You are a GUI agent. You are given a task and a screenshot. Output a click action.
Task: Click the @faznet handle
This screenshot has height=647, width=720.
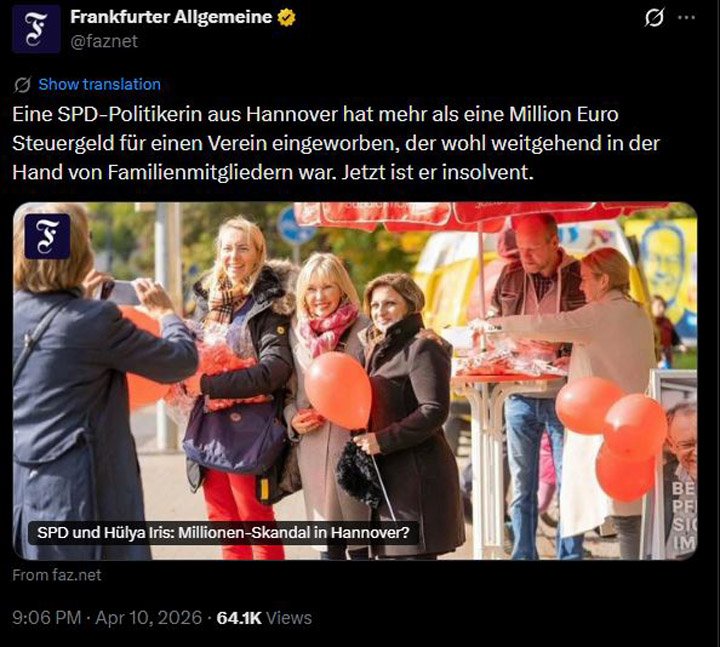tap(104, 41)
